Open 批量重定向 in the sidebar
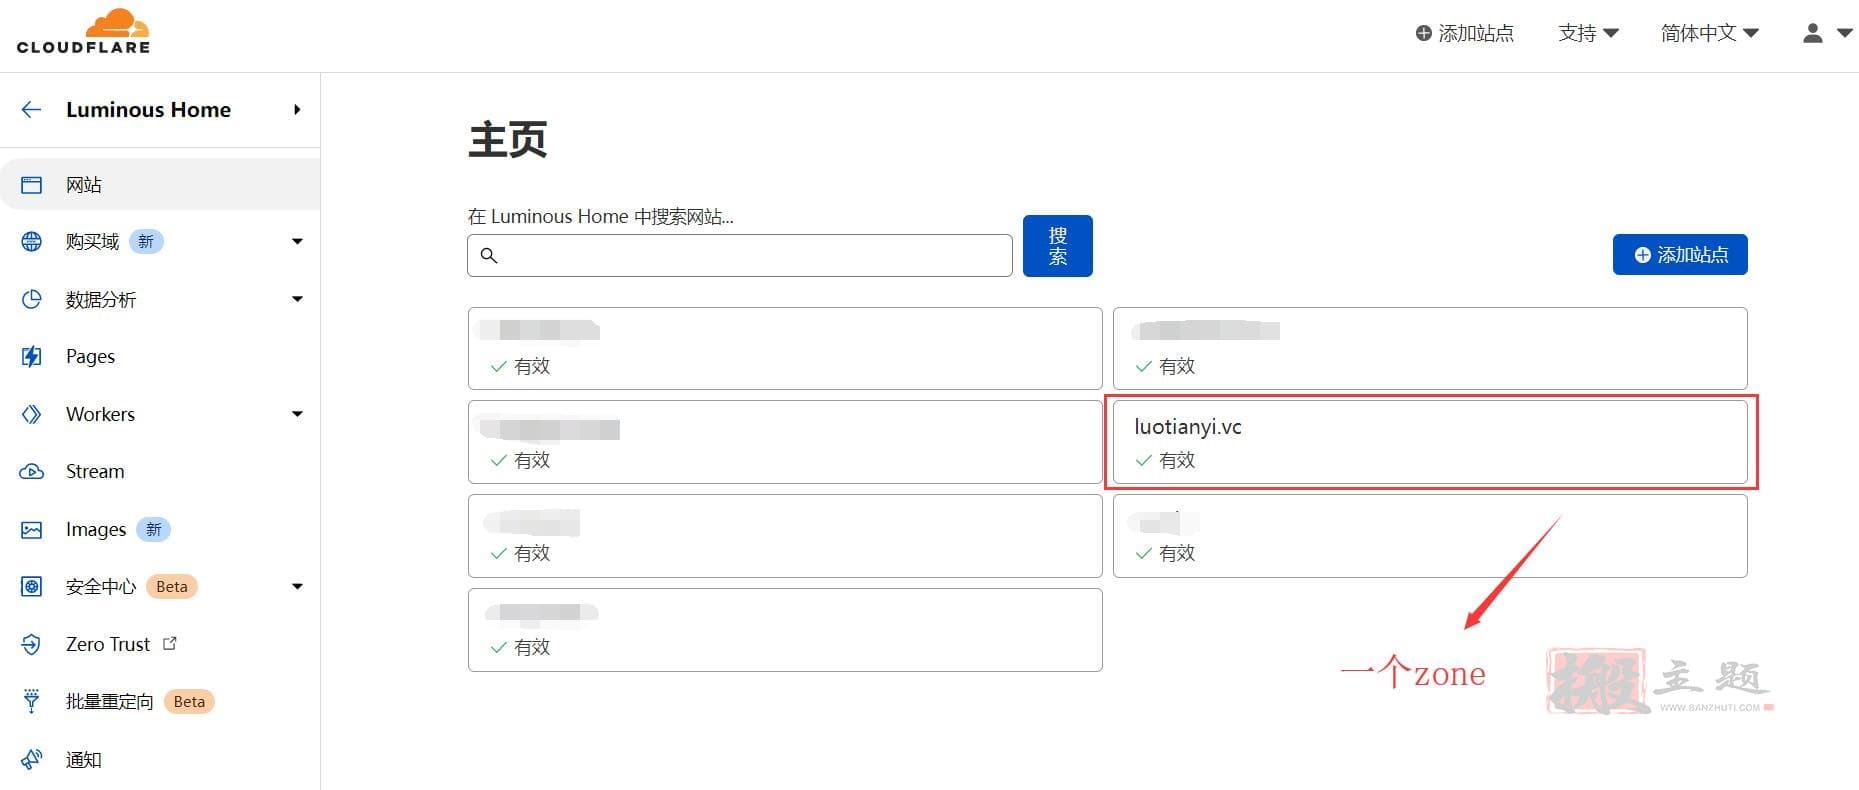This screenshot has width=1859, height=790. (110, 702)
